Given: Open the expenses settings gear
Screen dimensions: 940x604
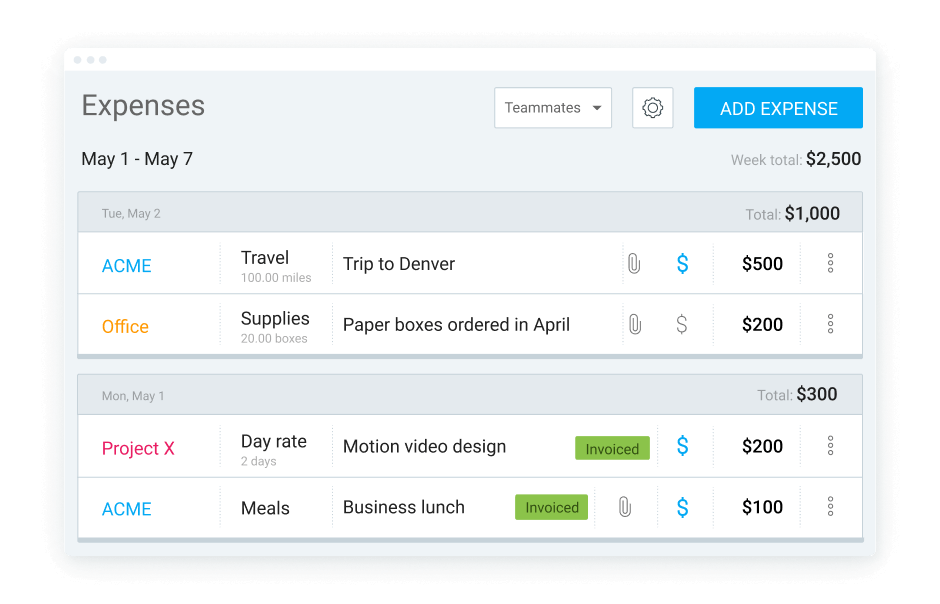Looking at the screenshot, I should tap(652, 108).
